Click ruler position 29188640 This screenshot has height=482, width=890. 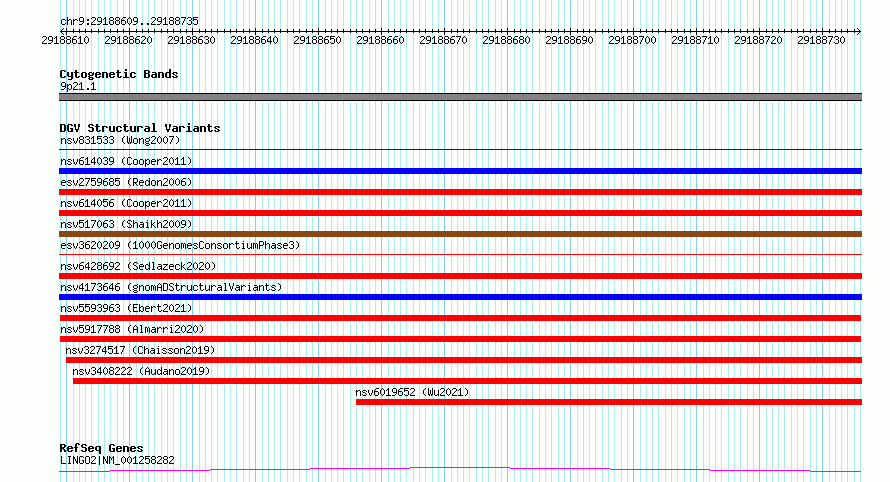254,40
